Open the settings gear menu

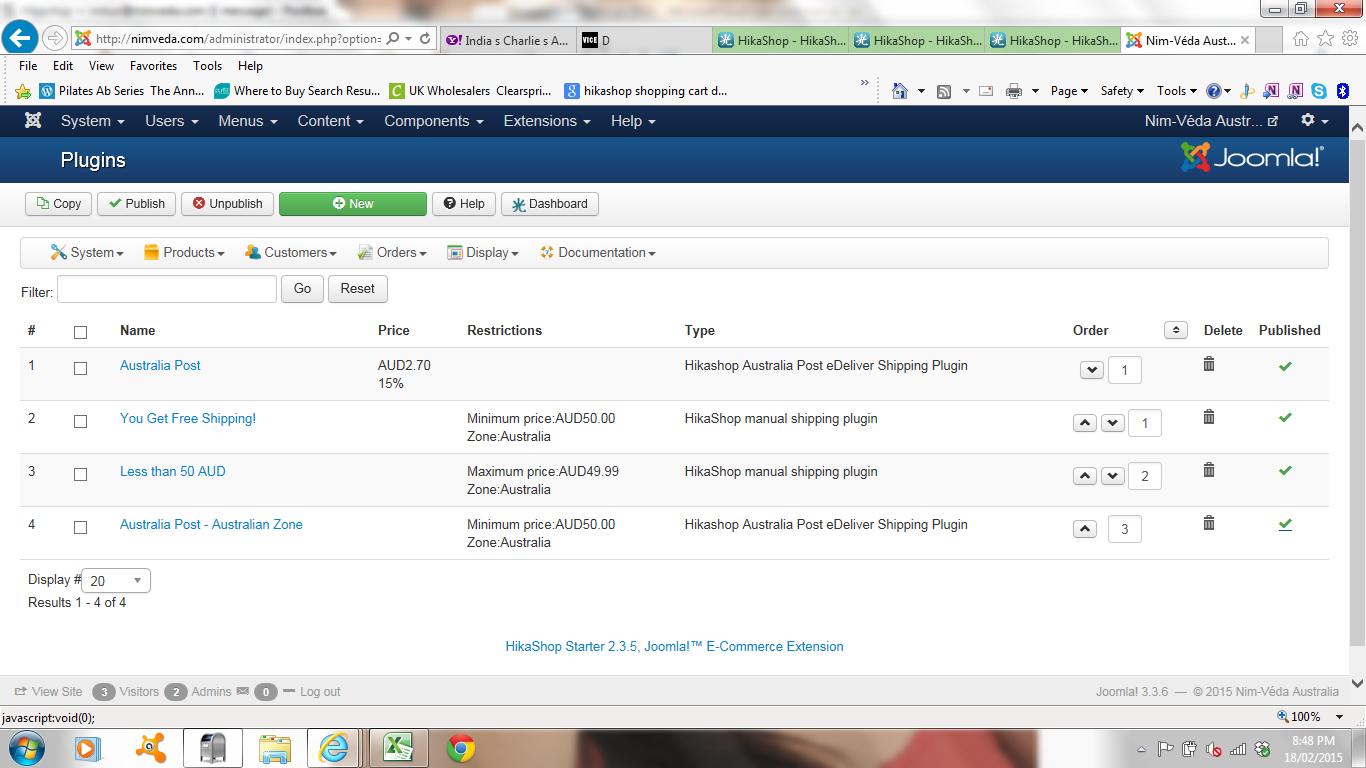pos(1314,121)
